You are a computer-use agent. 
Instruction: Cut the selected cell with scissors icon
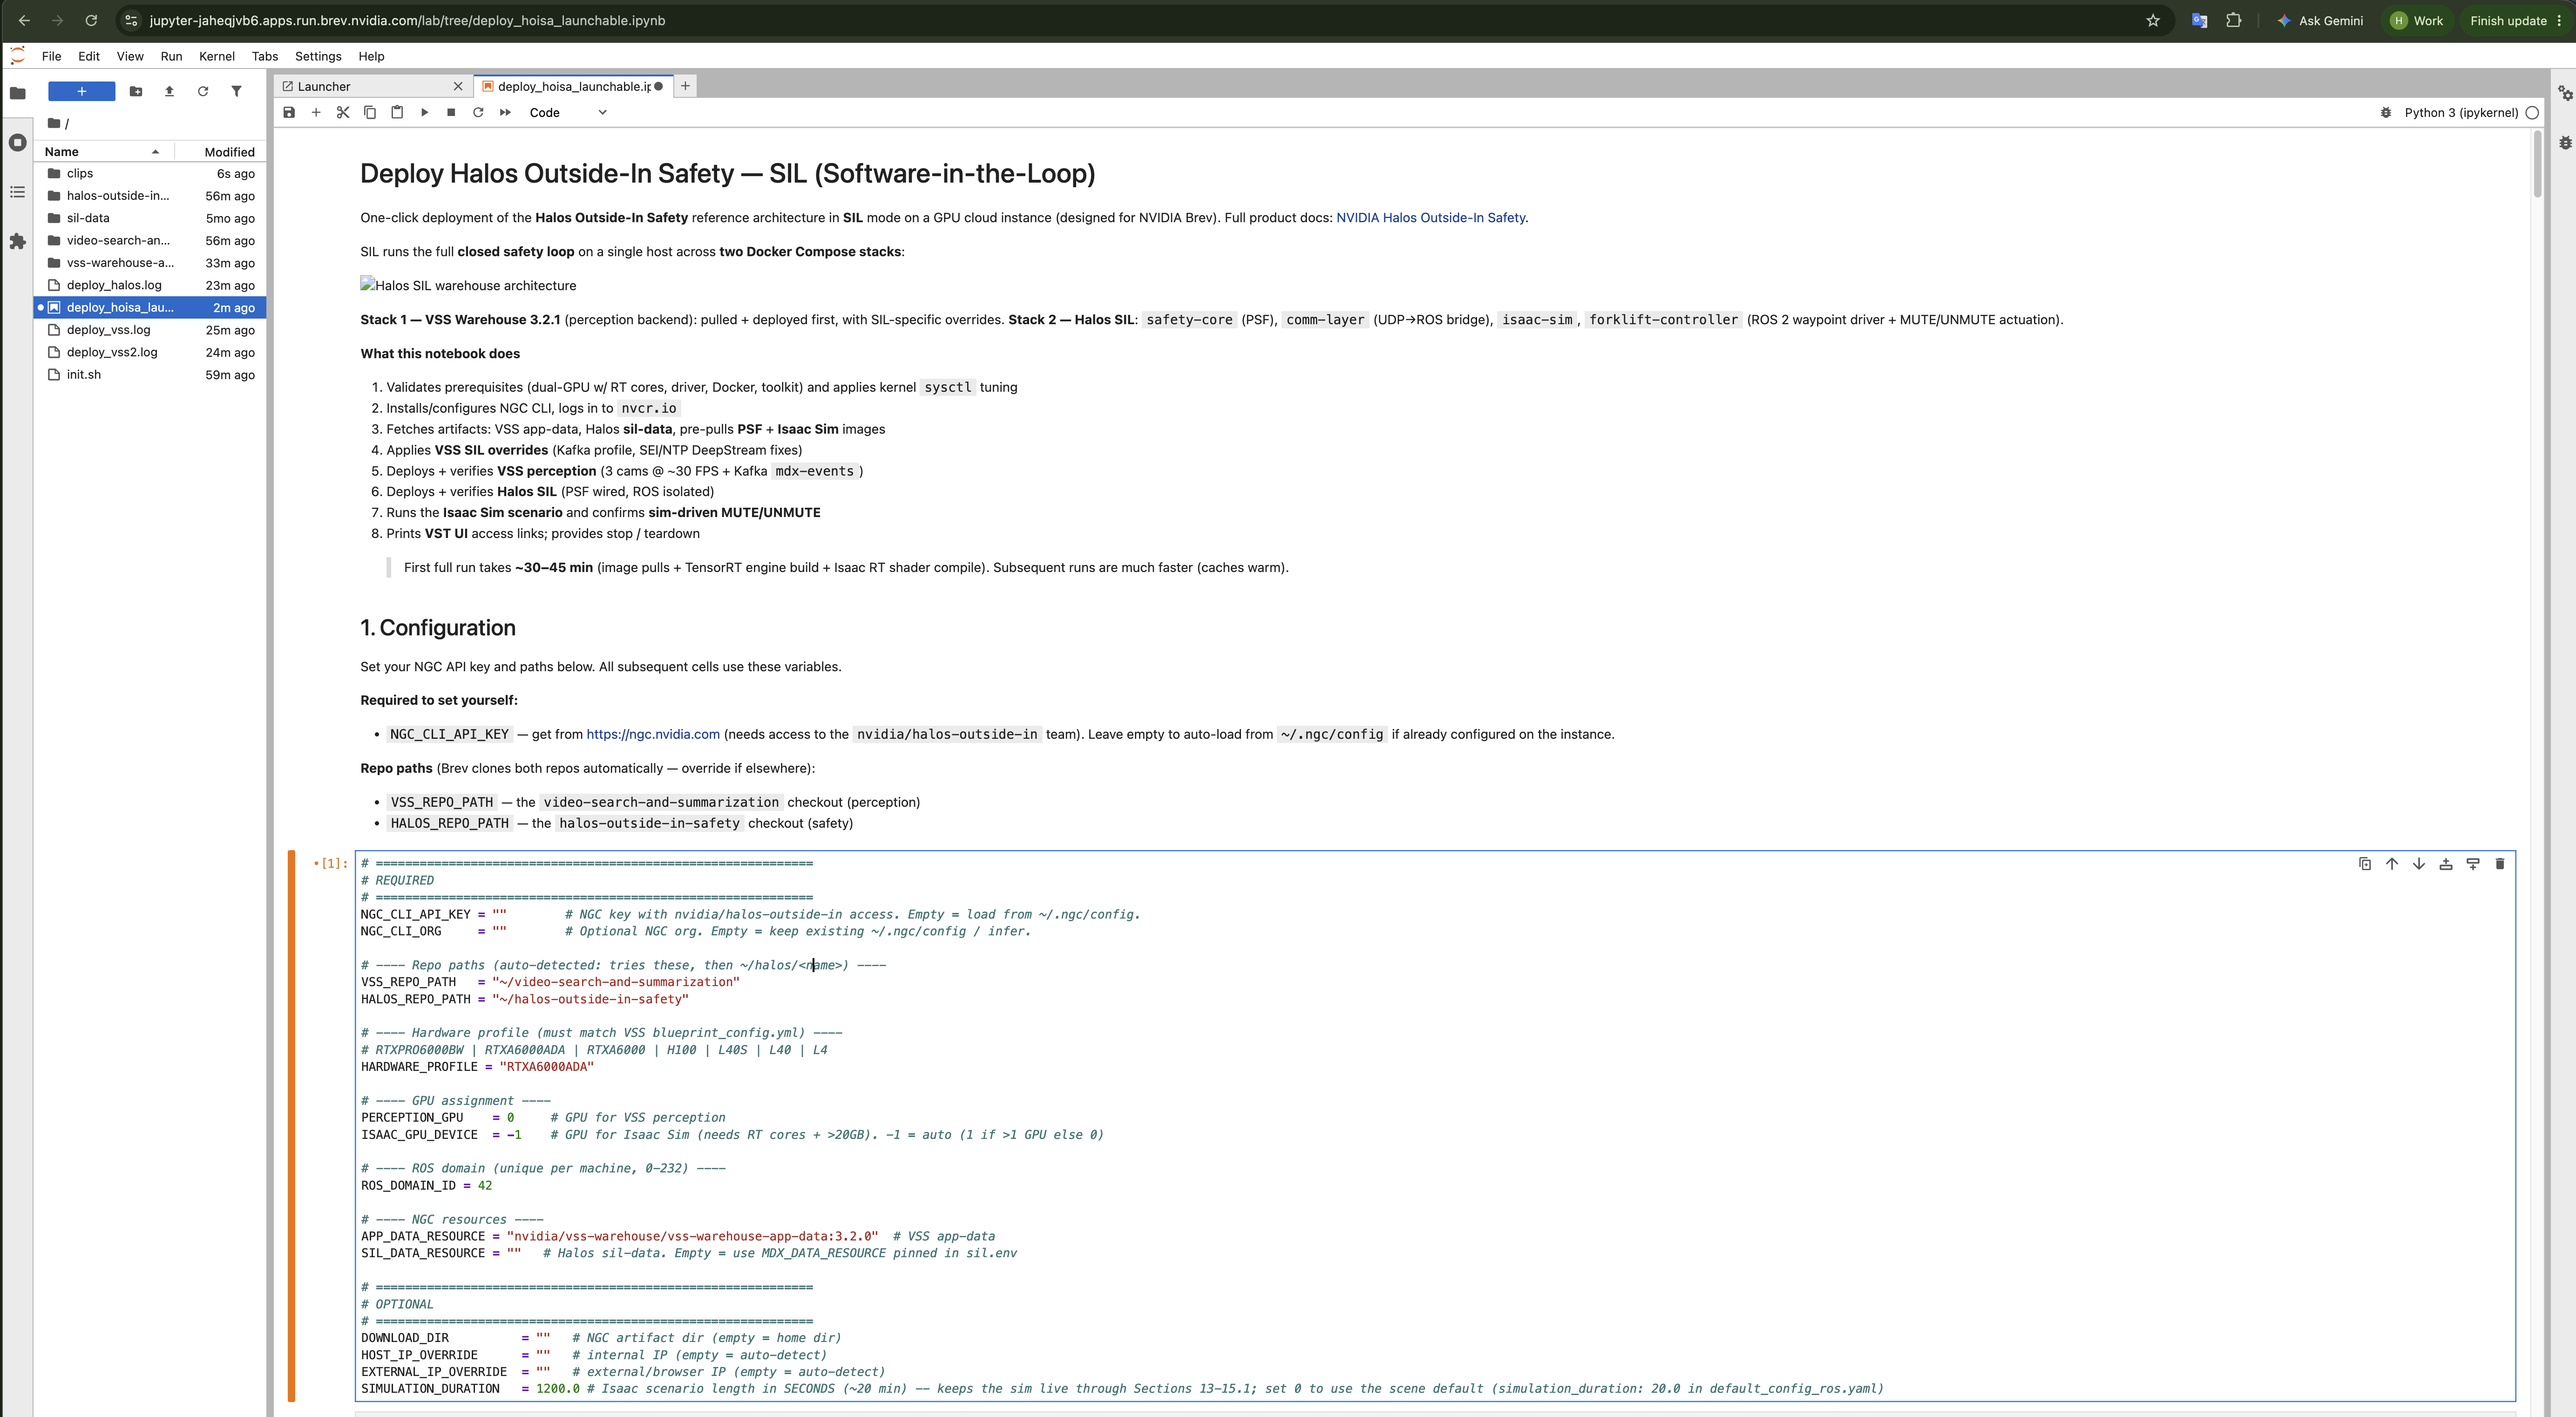[x=343, y=113]
